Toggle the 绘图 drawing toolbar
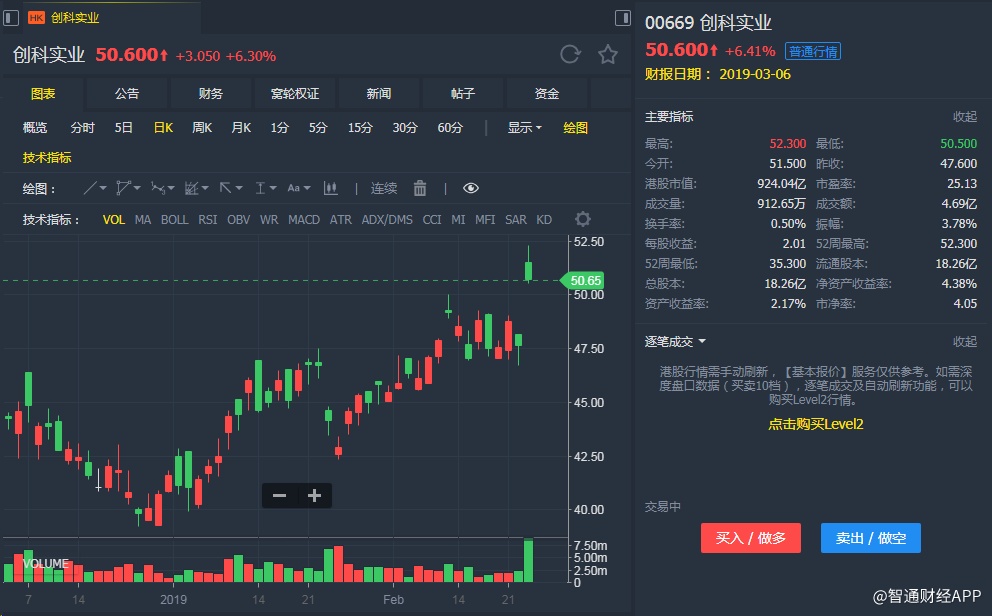 point(575,128)
